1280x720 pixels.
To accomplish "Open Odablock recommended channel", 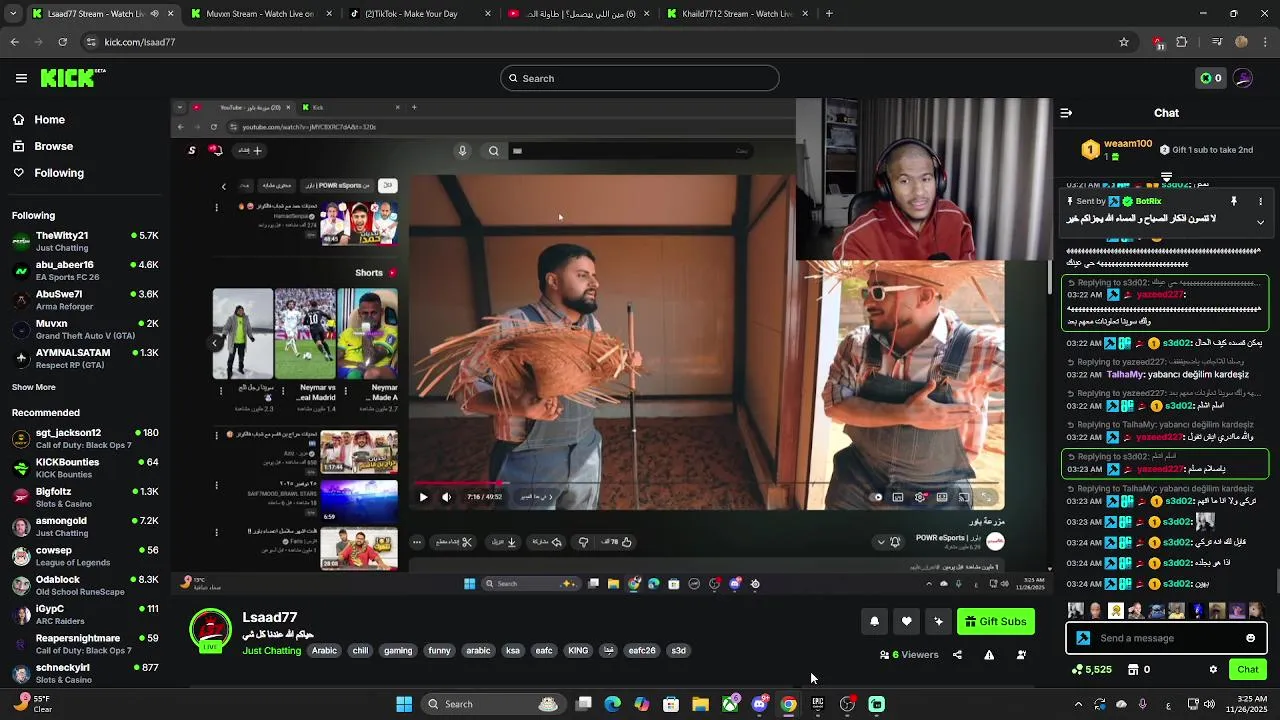I will tap(85, 585).
